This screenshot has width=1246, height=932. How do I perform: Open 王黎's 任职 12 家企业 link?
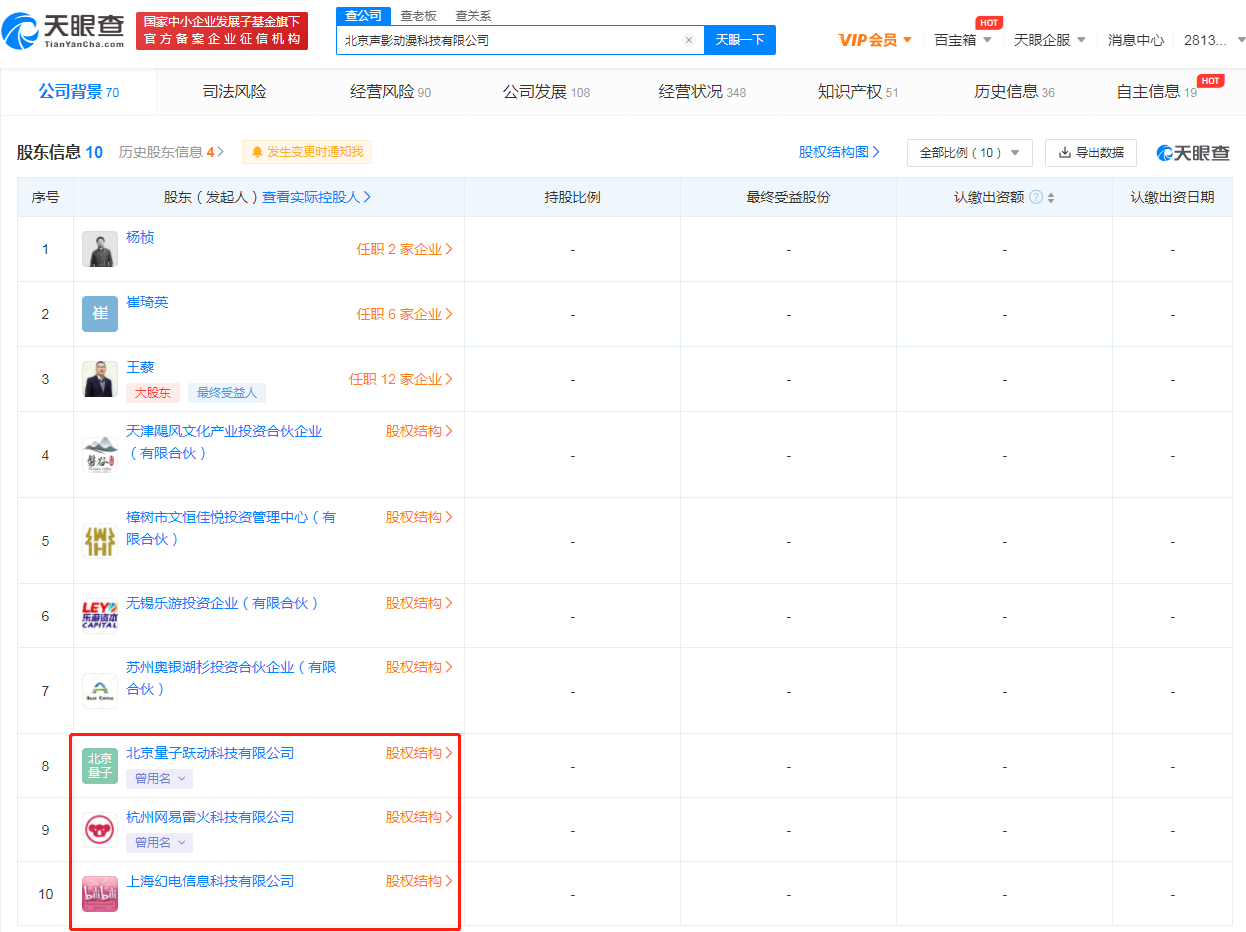pos(401,379)
